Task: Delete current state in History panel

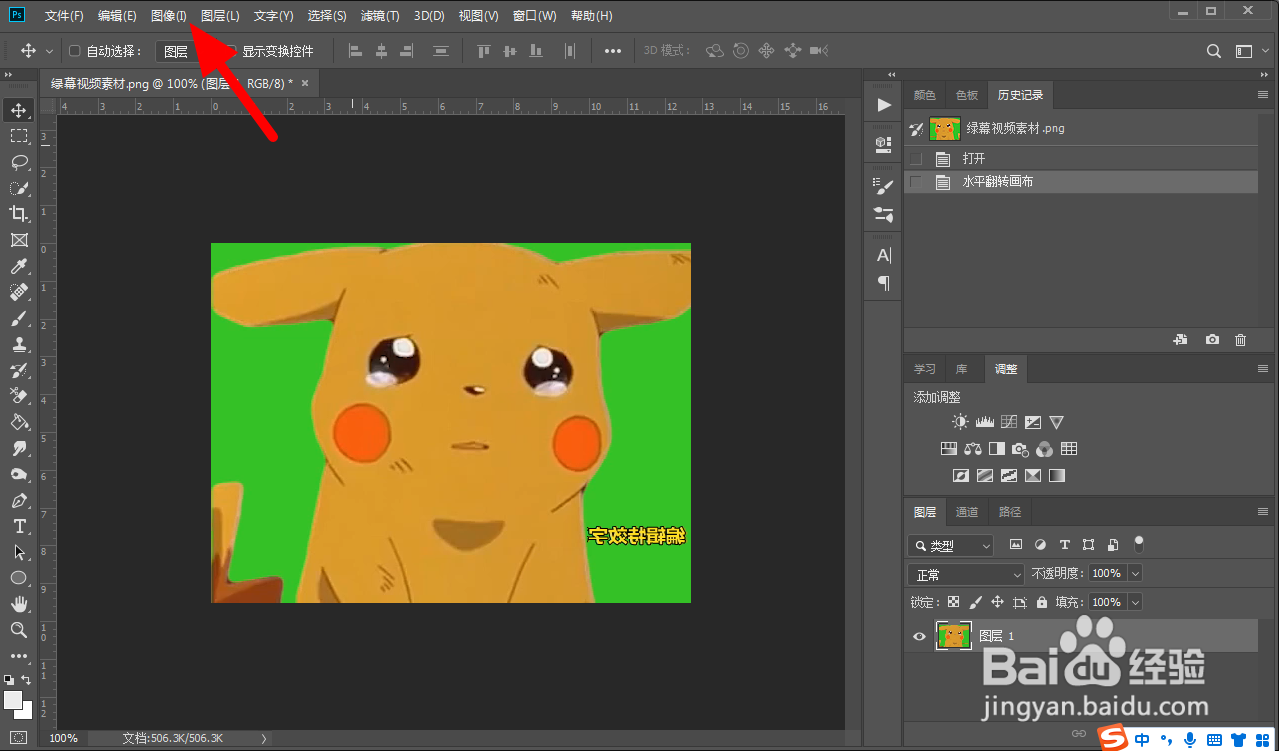Action: 1241,340
